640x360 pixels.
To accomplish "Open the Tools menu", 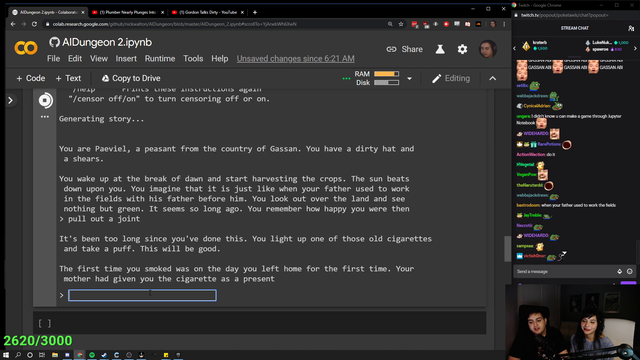I will (x=193, y=59).
